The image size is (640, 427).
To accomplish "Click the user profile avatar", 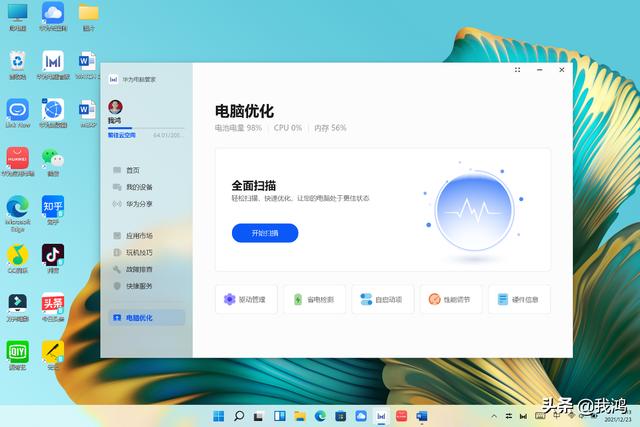I will [x=115, y=106].
